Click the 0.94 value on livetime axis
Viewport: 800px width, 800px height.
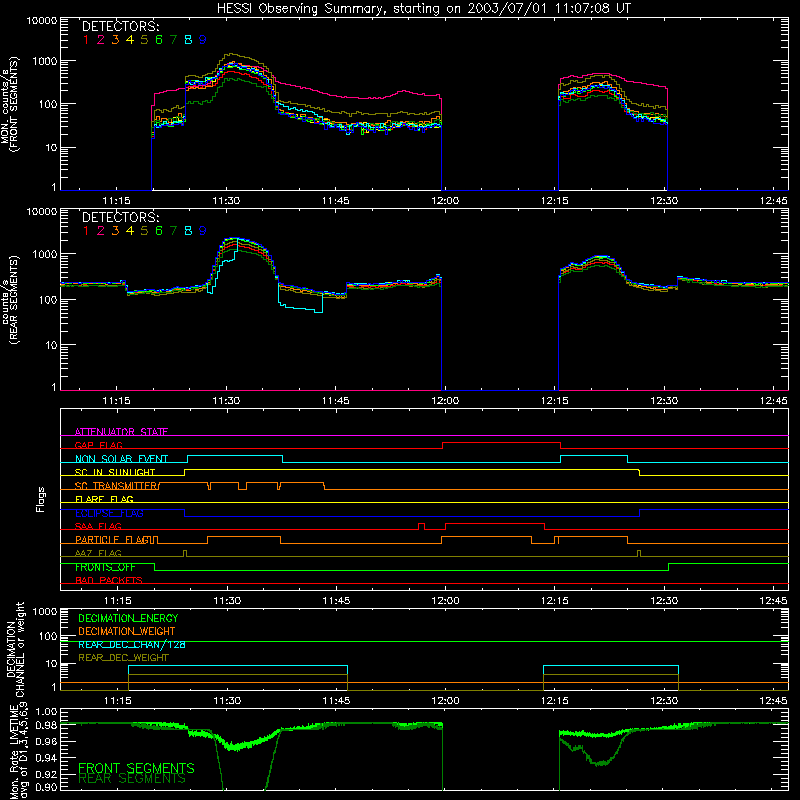46,758
